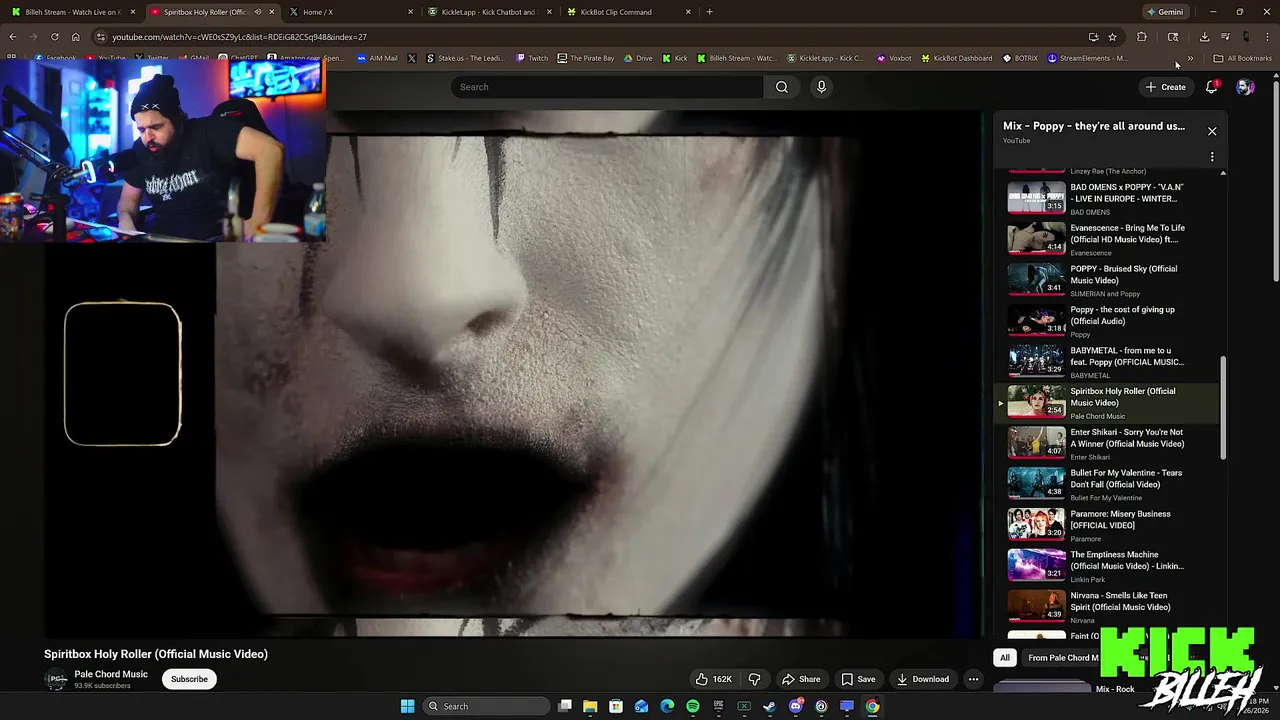The image size is (1280, 720).
Task: Open more video actions ellipsis menu
Action: pos(973,679)
